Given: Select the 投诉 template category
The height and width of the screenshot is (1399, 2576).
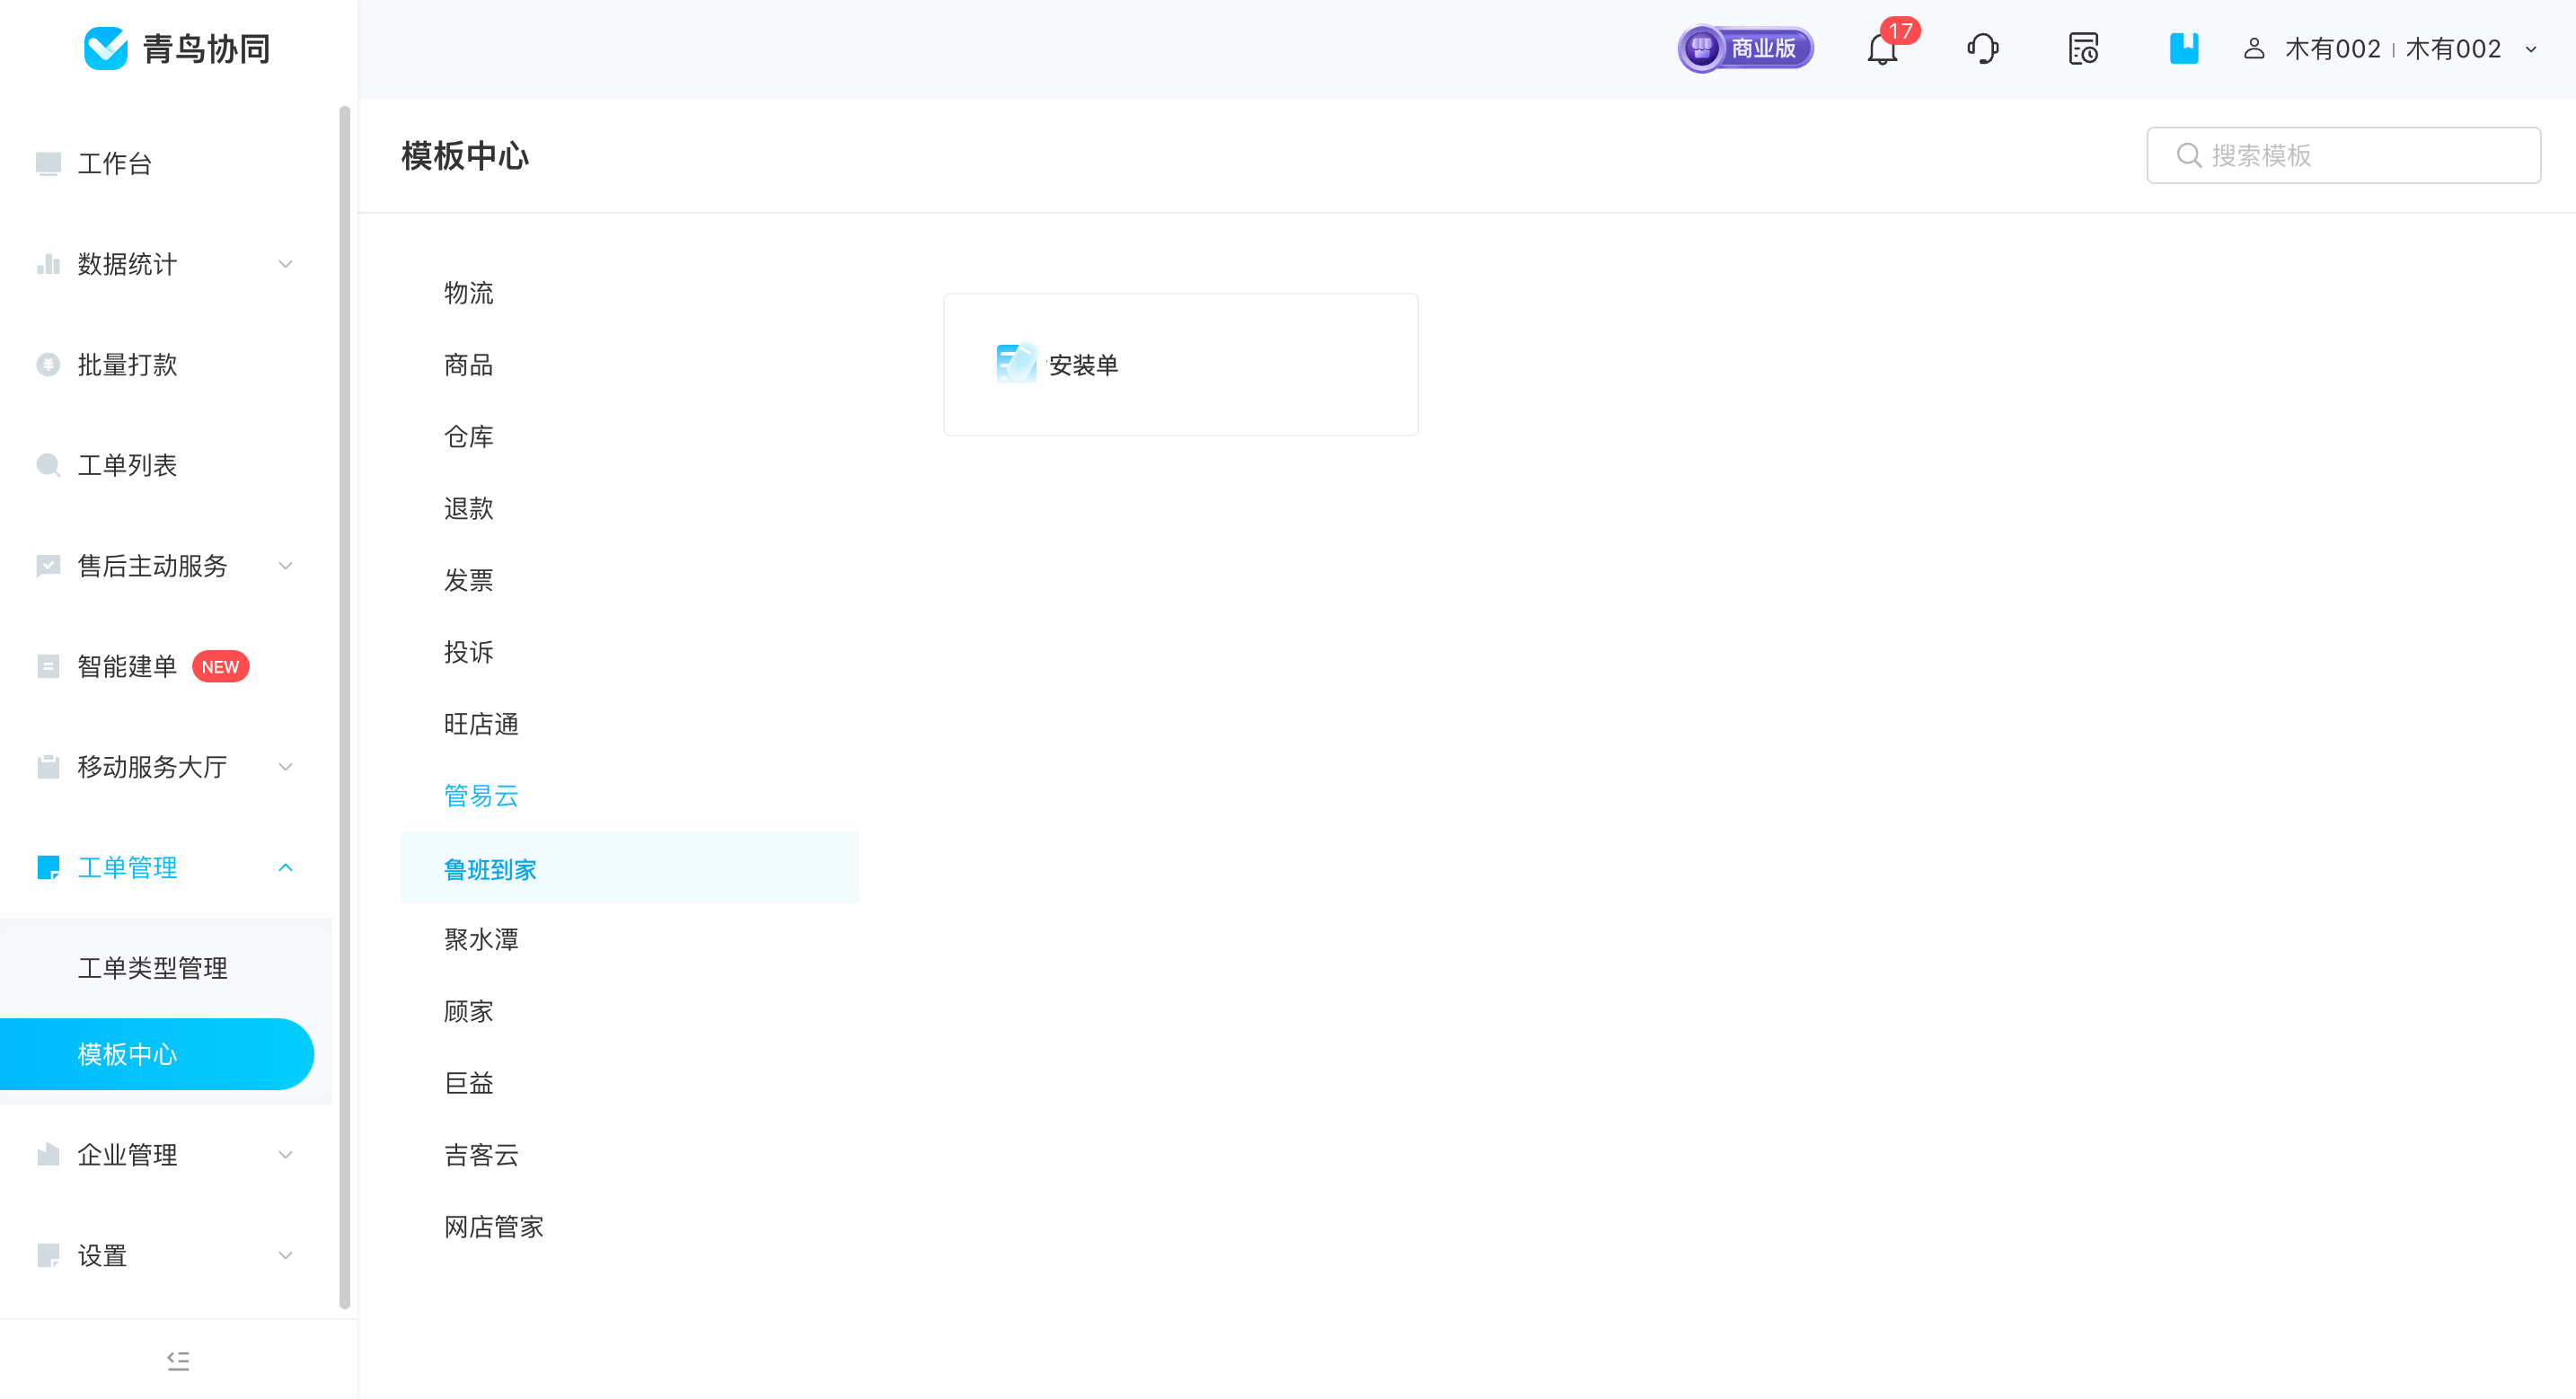Looking at the screenshot, I should click(629, 652).
